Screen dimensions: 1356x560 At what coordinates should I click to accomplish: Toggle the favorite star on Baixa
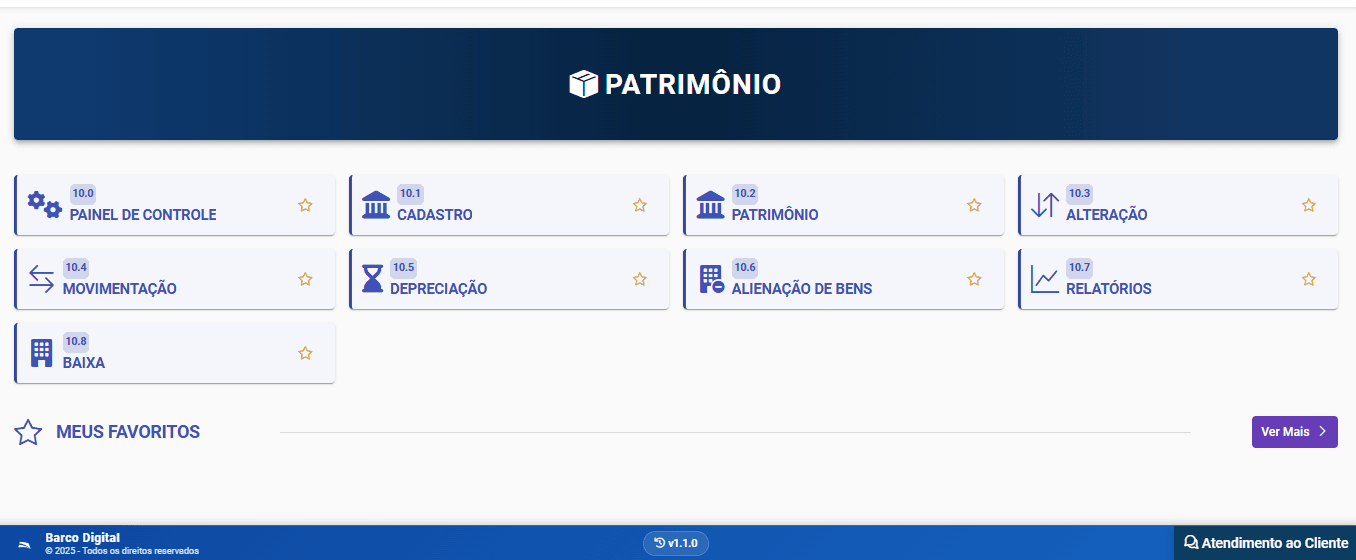click(305, 353)
